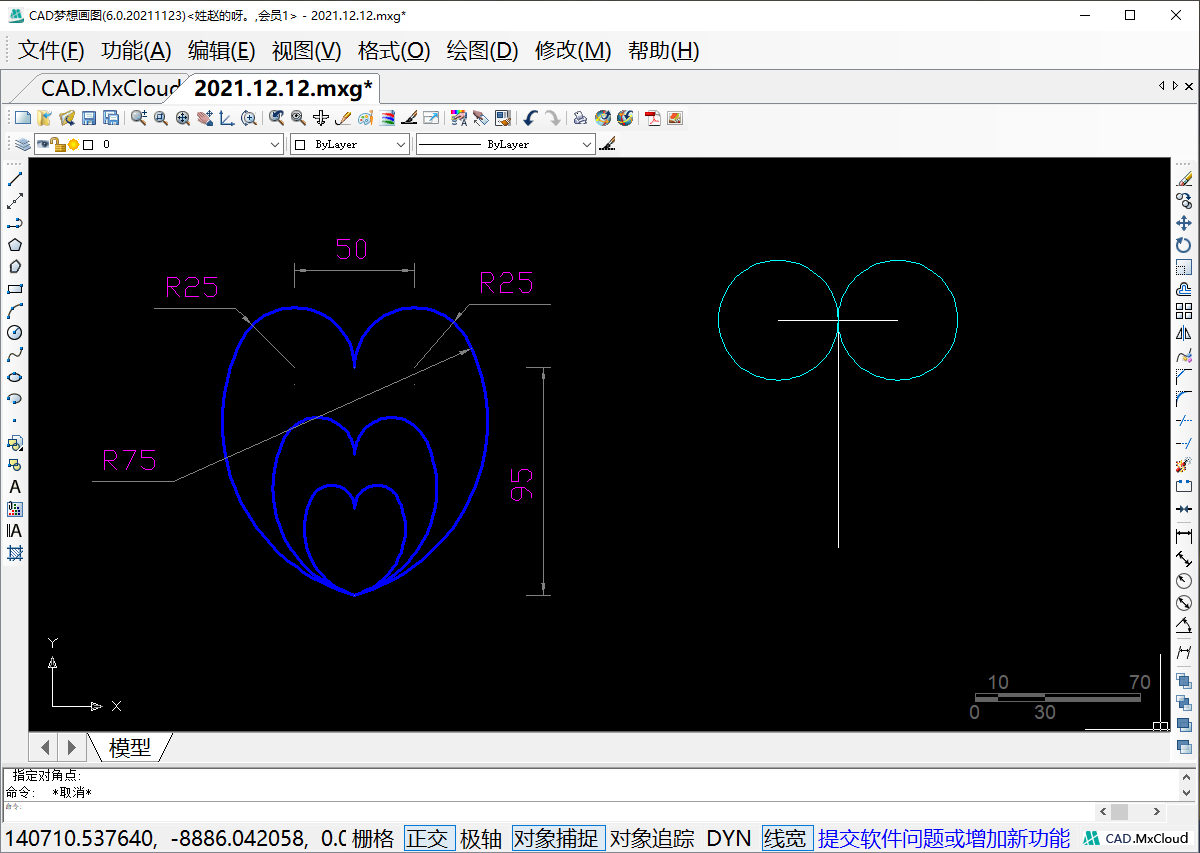Select the single-line Text 'A' tool
This screenshot has height=853, width=1200.
15,487
